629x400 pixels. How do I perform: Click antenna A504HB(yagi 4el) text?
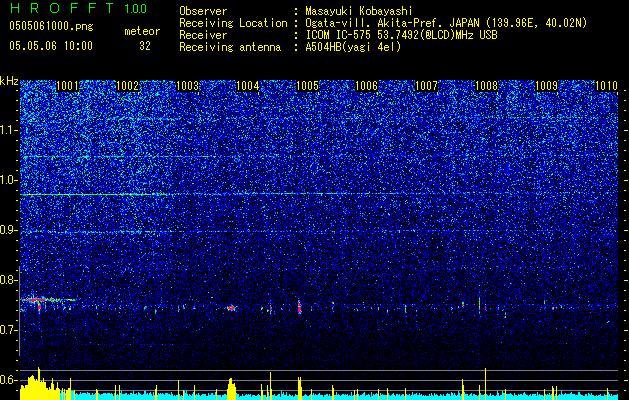pos(353,47)
